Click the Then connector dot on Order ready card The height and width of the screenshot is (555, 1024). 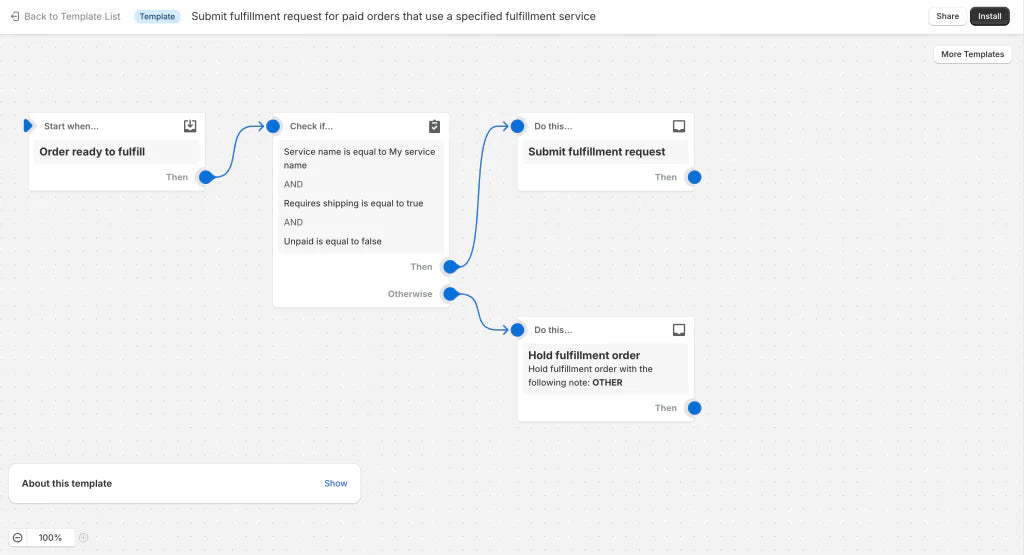[206, 177]
